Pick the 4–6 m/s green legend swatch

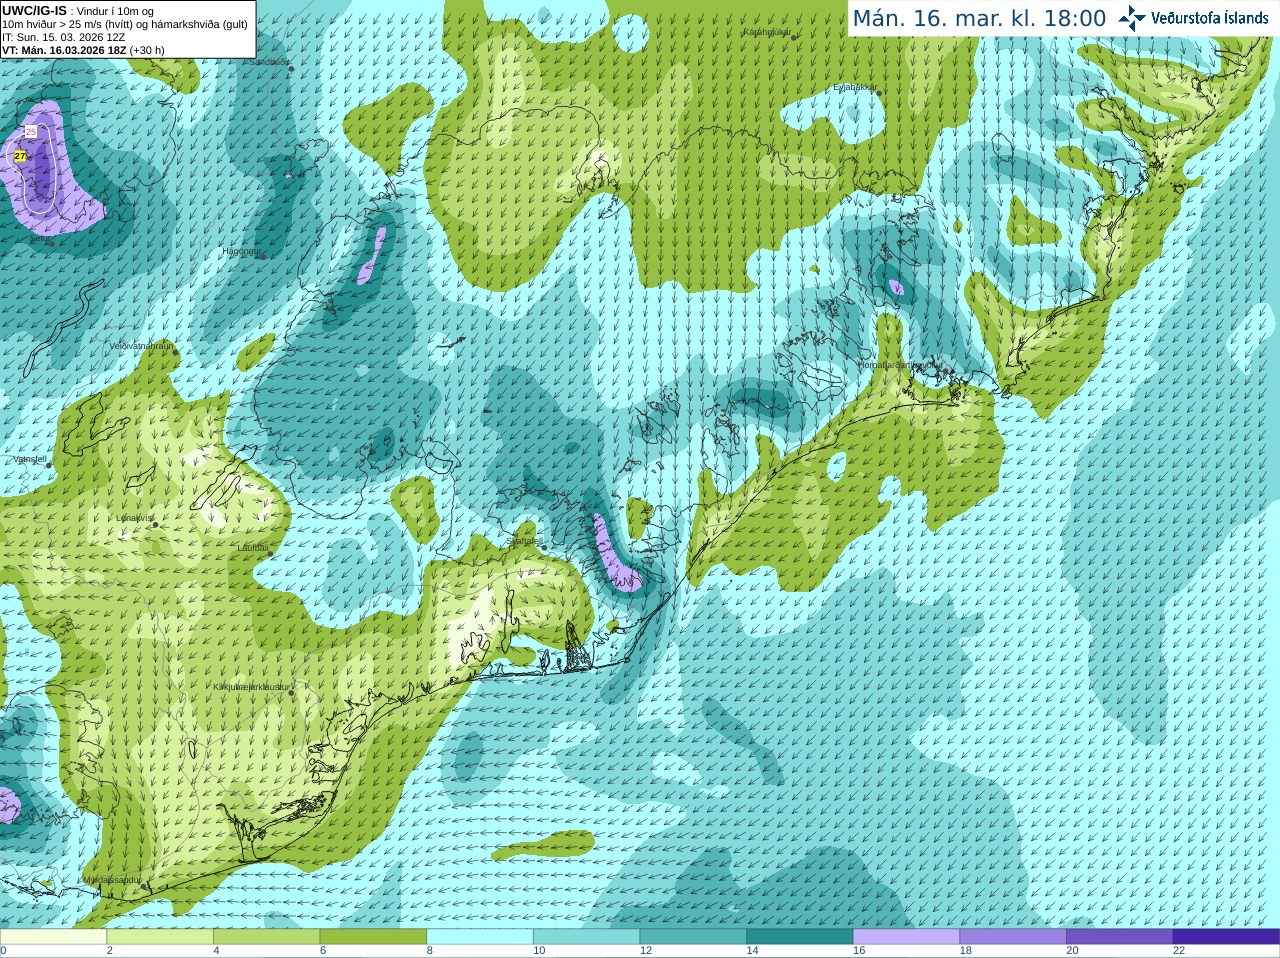click(x=266, y=936)
